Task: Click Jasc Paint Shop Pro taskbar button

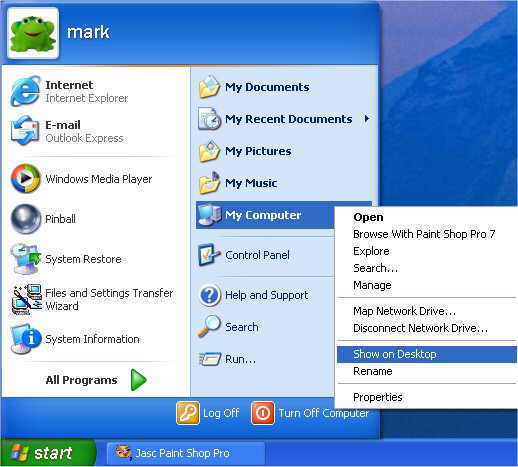Action: pyautogui.click(x=186, y=453)
